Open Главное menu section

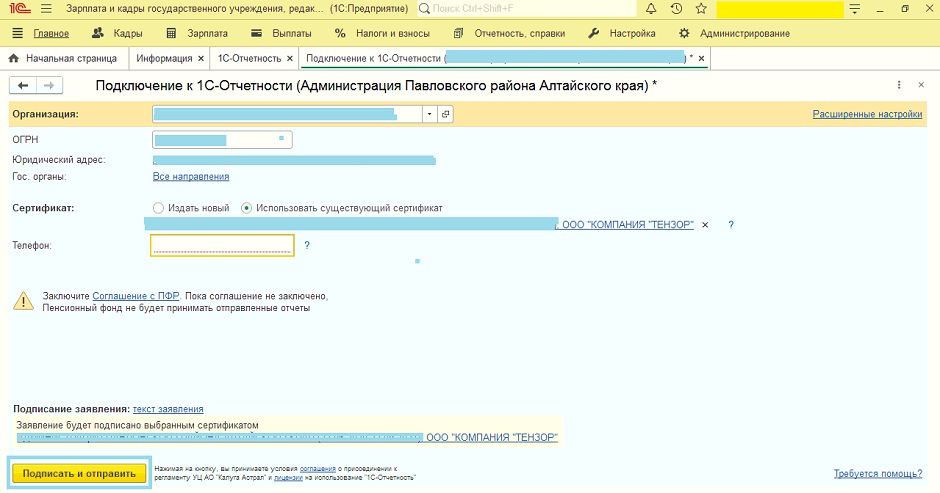[51, 34]
